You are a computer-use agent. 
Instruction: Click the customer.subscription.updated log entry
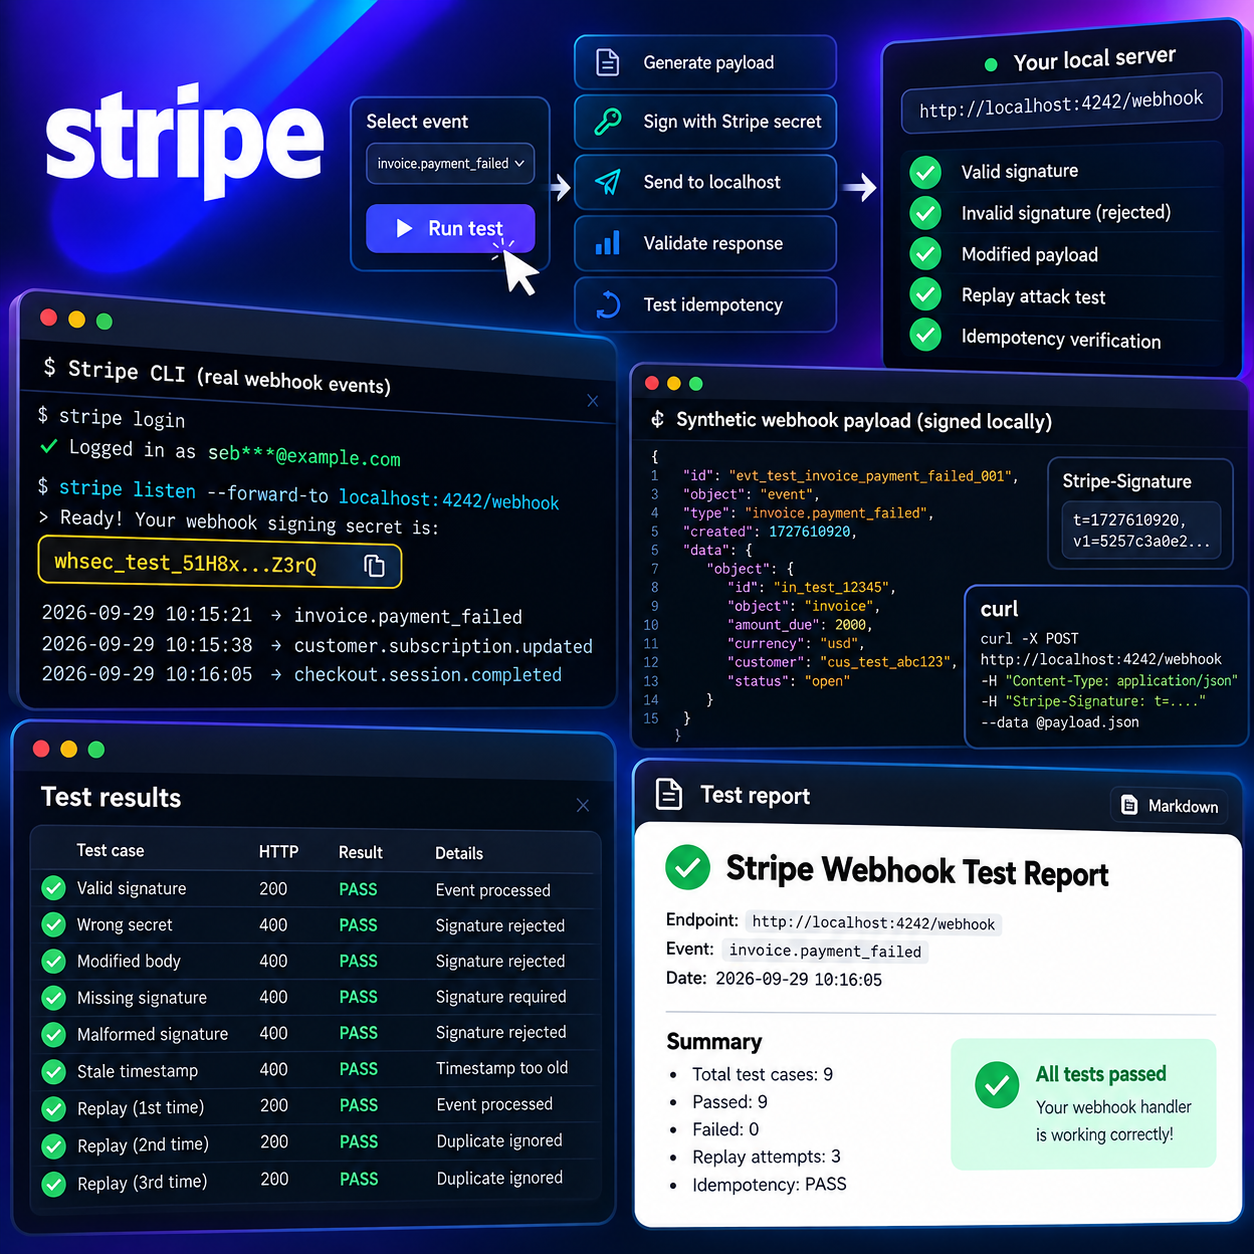pyautogui.click(x=443, y=645)
